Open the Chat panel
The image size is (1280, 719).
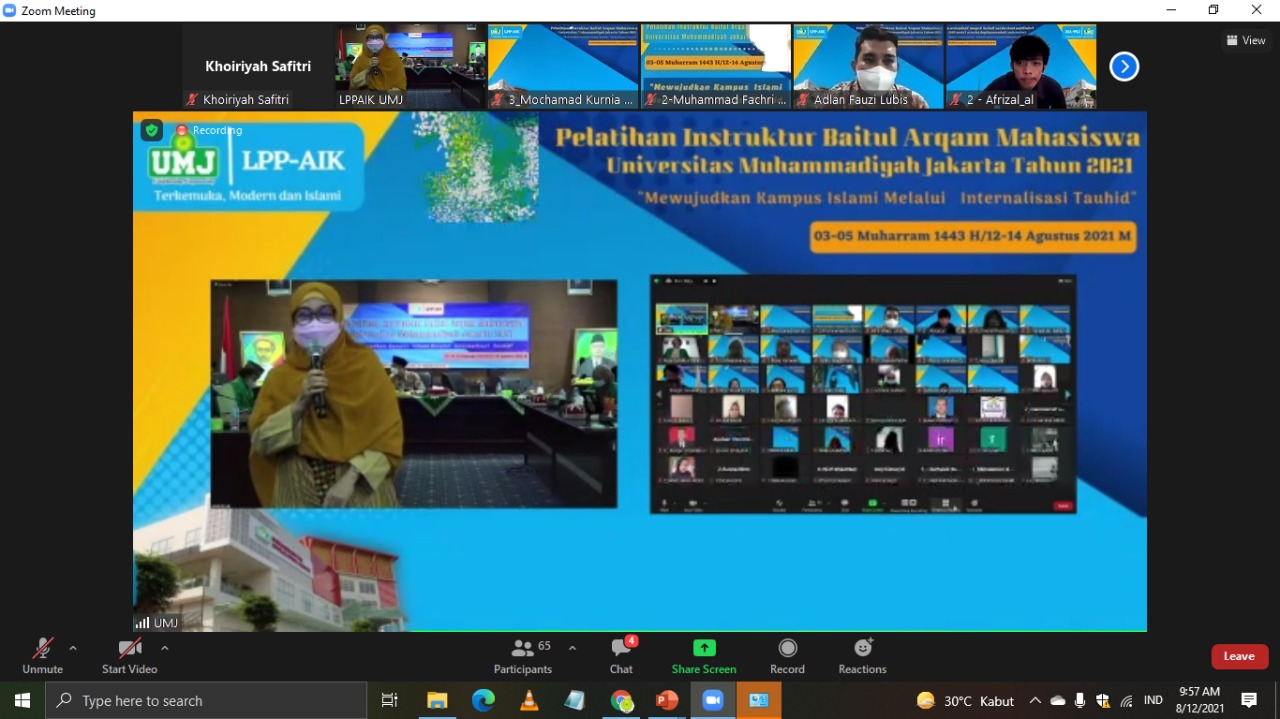click(621, 656)
